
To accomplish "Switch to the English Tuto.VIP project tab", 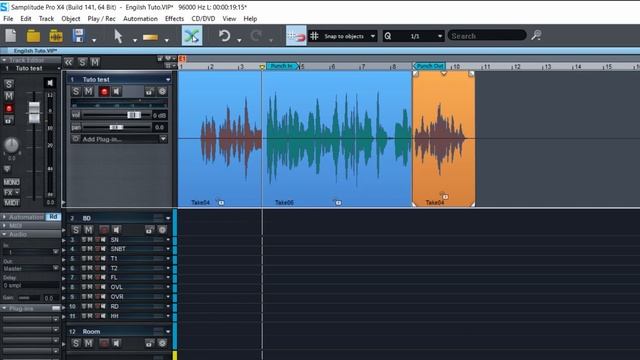I will (35, 51).
